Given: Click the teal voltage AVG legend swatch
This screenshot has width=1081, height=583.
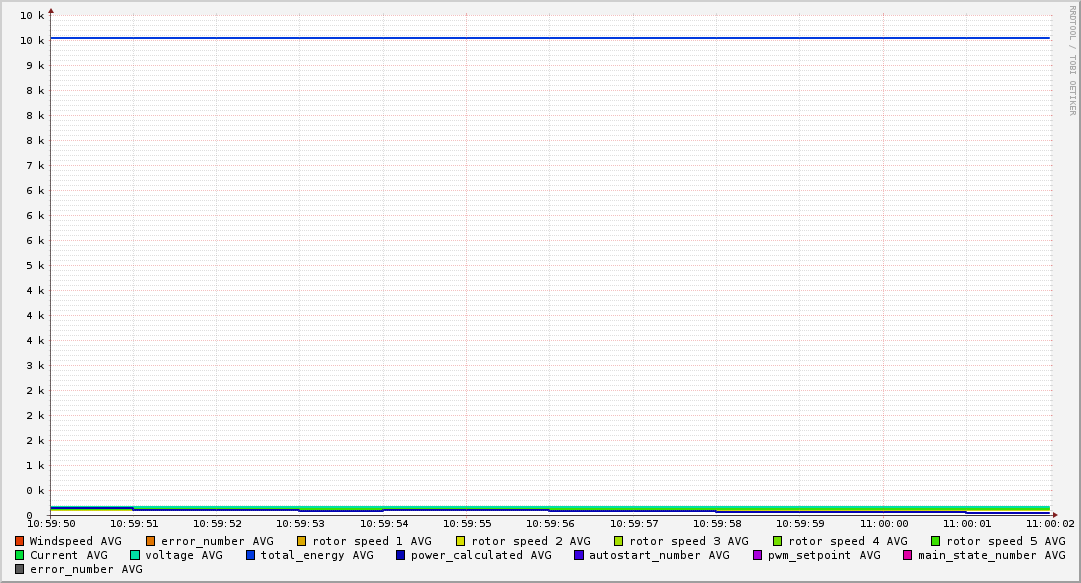Looking at the screenshot, I should (135, 555).
